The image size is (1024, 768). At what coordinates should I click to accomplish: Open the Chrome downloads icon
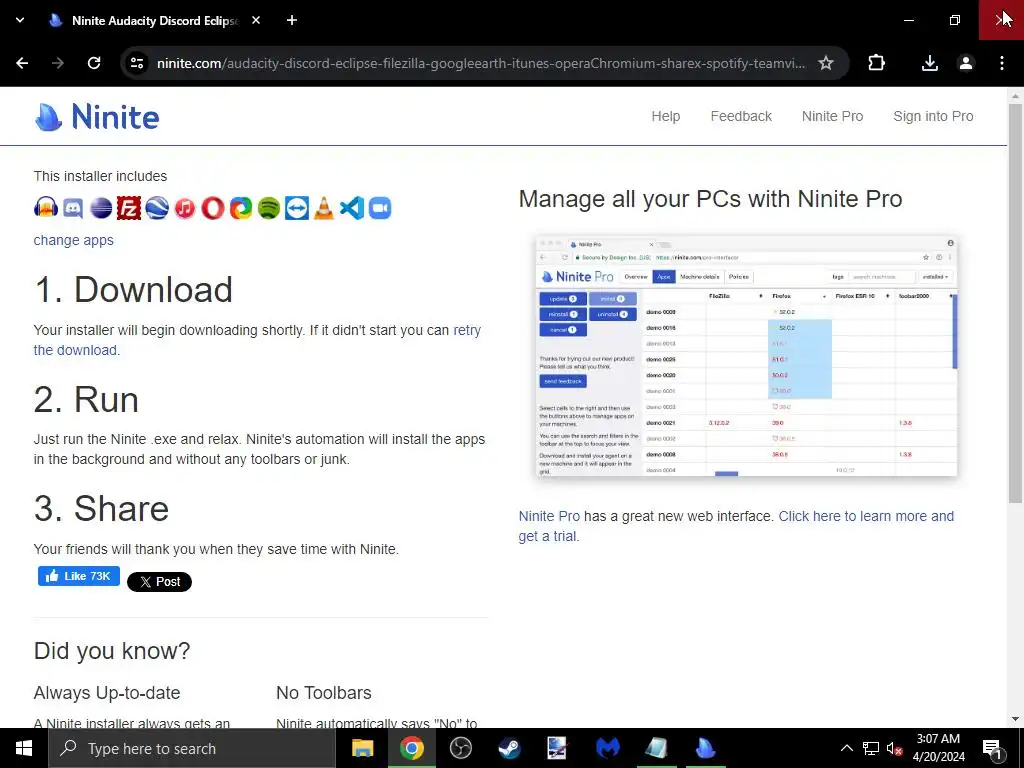click(x=930, y=63)
